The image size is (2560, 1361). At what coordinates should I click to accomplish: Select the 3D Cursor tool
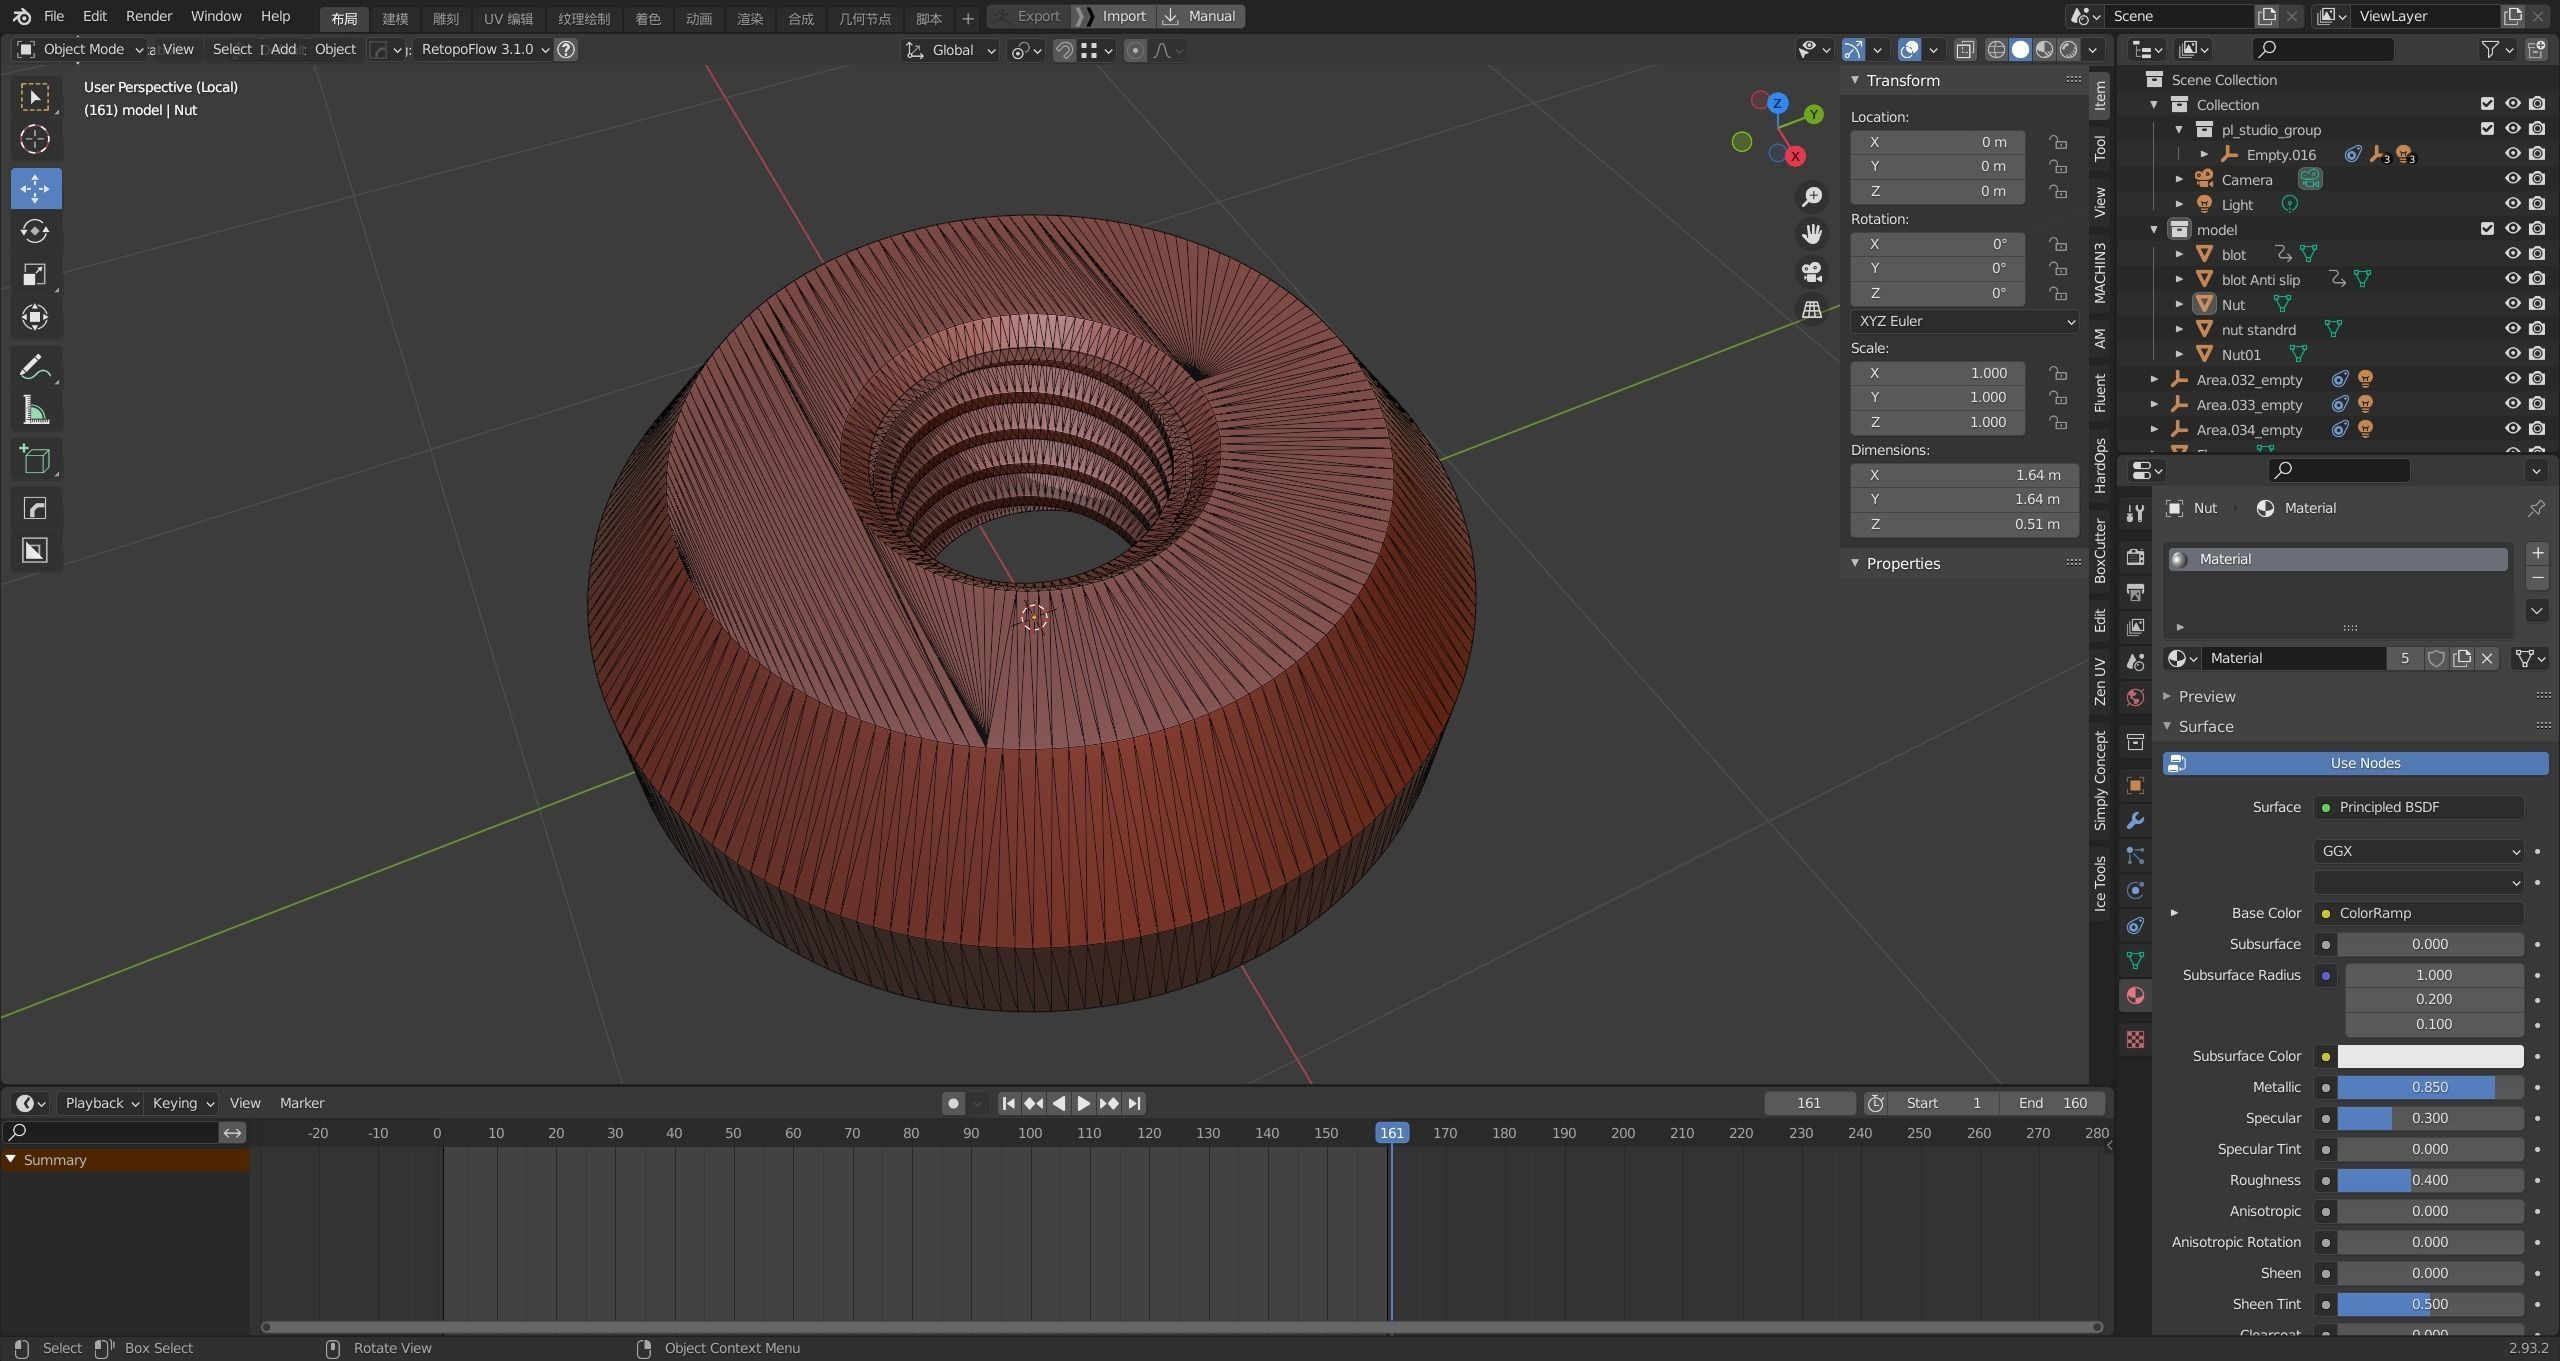35,139
